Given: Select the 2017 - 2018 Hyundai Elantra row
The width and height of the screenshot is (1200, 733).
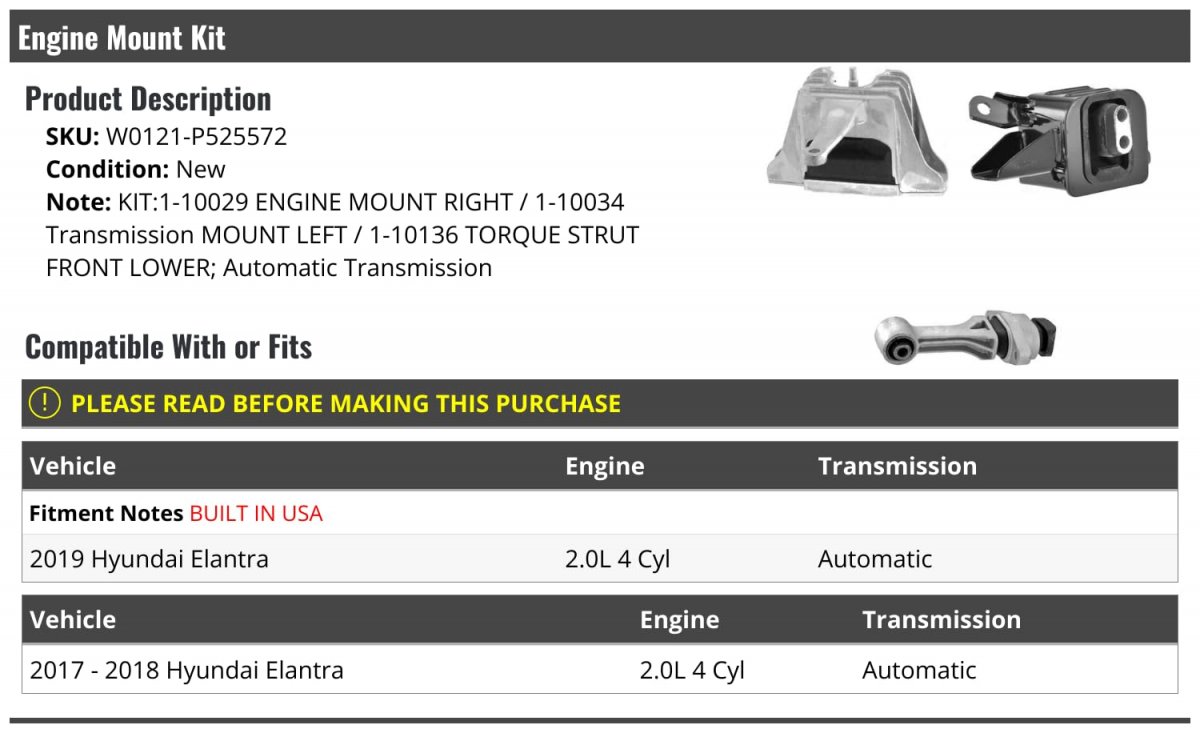Looking at the screenshot, I should (x=600, y=669).
